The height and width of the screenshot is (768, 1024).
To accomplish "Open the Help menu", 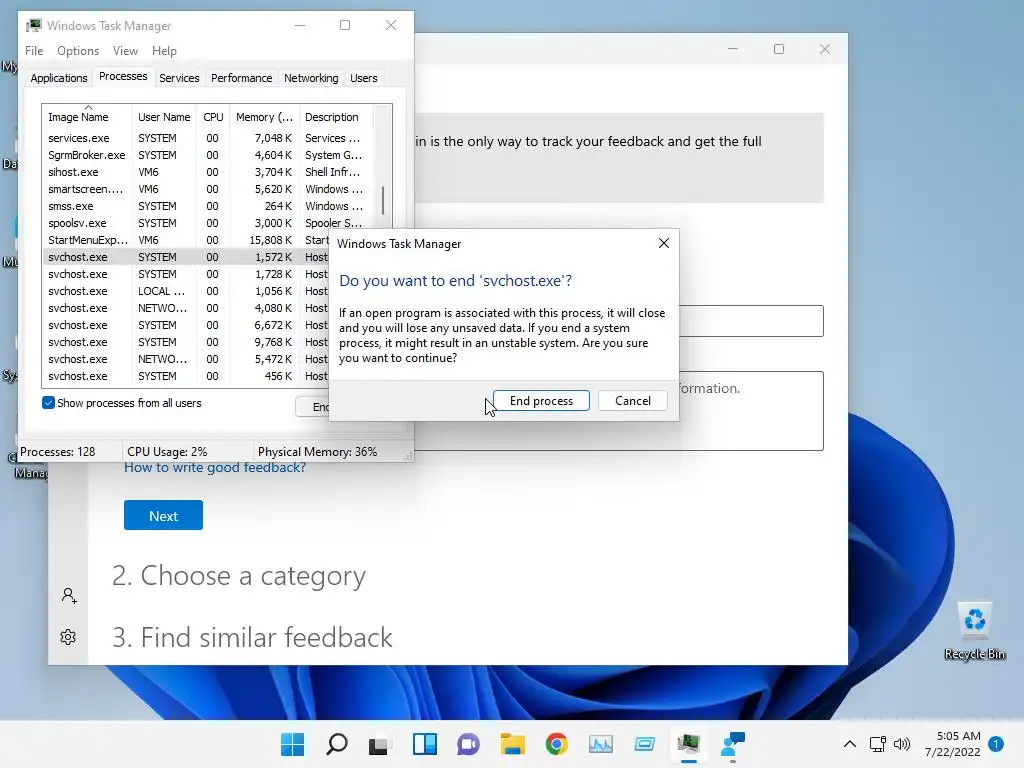I will (x=164, y=51).
